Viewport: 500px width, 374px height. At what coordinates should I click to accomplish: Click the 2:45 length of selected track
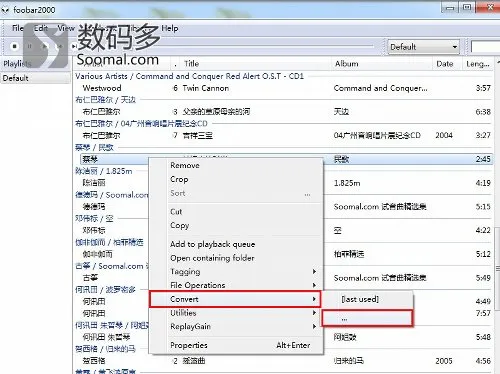pyautogui.click(x=483, y=159)
